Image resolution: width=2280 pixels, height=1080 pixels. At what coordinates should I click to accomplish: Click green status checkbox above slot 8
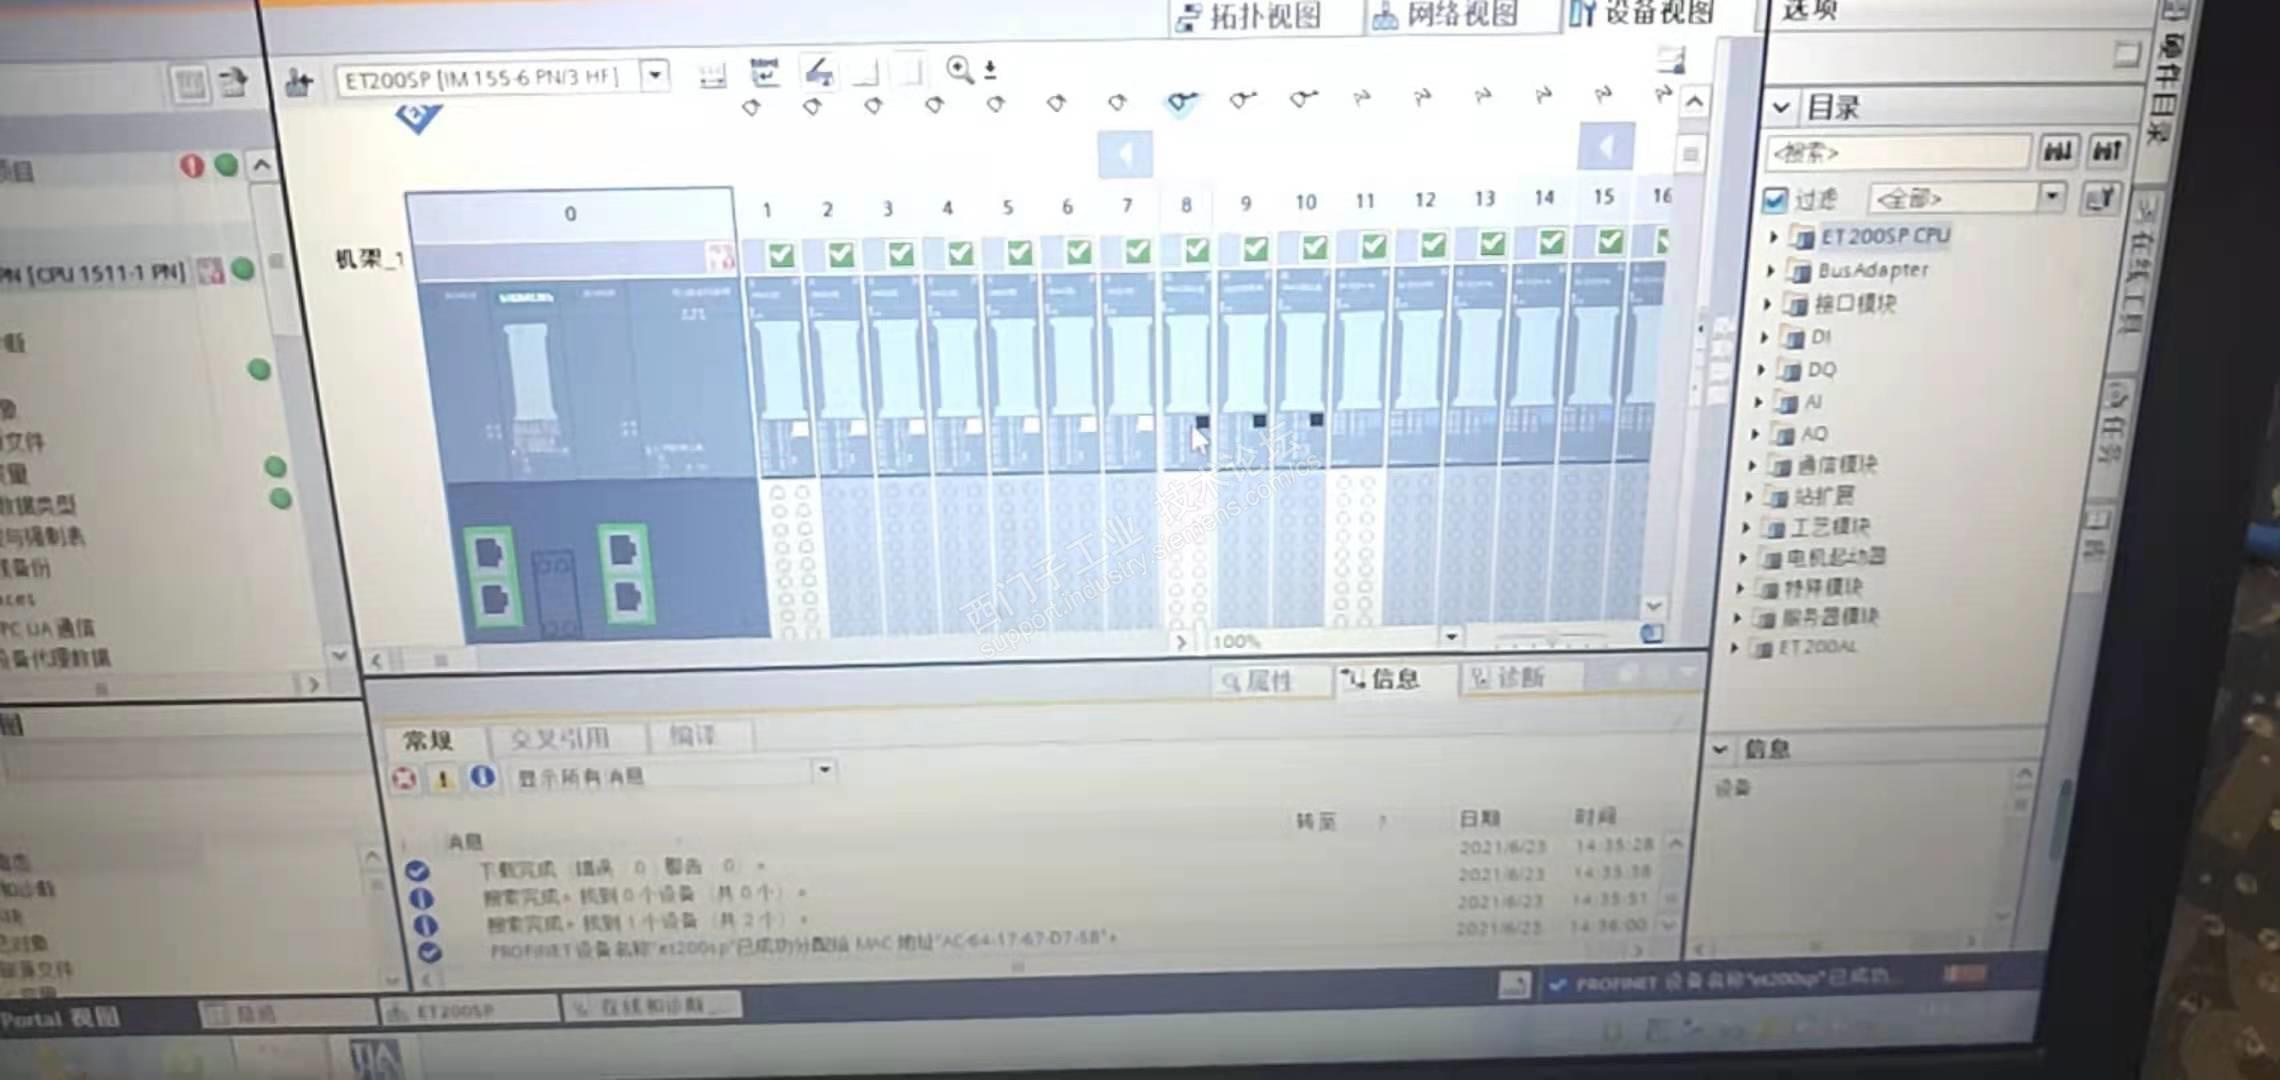[1196, 250]
